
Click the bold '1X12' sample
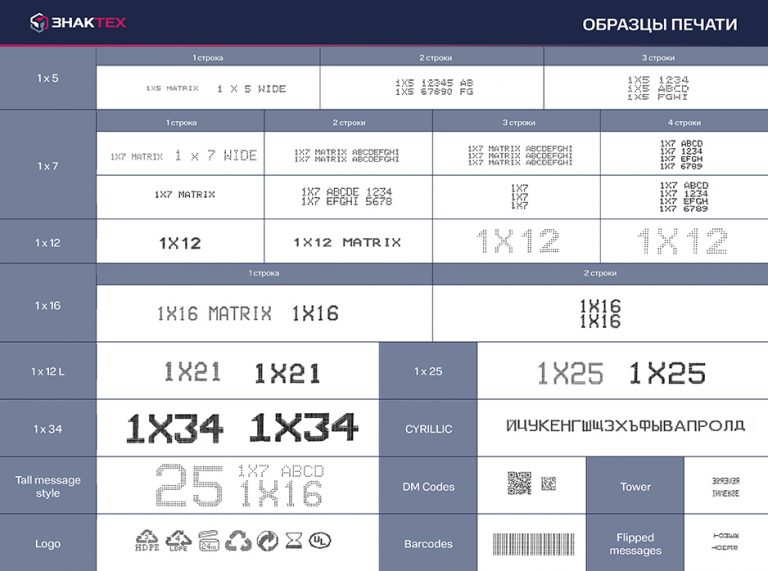180,243
